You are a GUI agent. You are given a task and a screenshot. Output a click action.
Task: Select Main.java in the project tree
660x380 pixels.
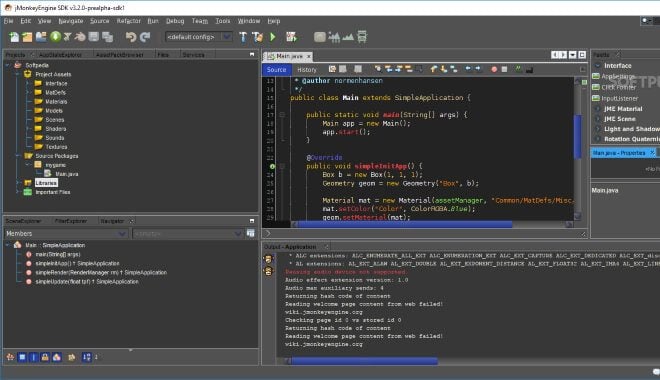point(67,174)
